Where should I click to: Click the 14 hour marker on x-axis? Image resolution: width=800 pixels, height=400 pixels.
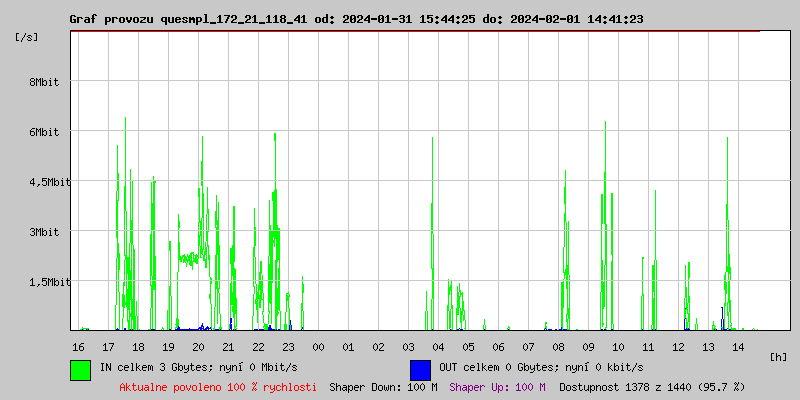738,347
